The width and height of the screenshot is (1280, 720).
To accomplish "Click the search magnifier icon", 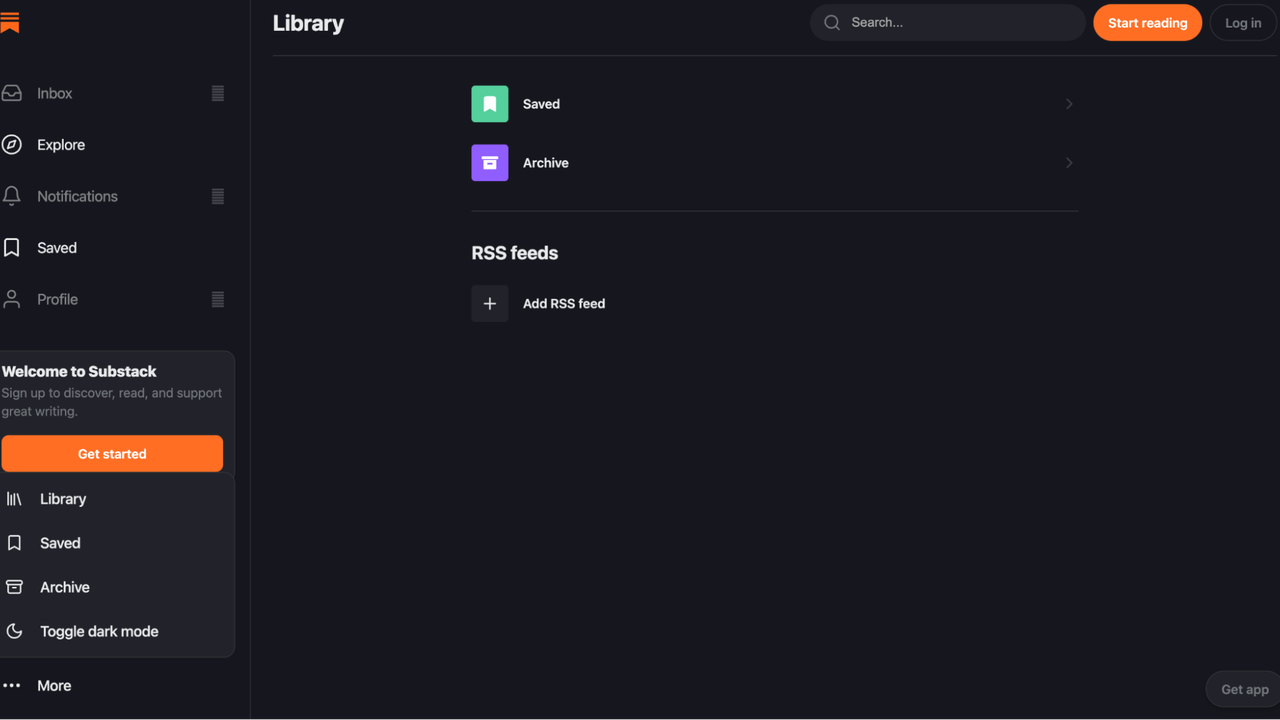I will (x=831, y=22).
